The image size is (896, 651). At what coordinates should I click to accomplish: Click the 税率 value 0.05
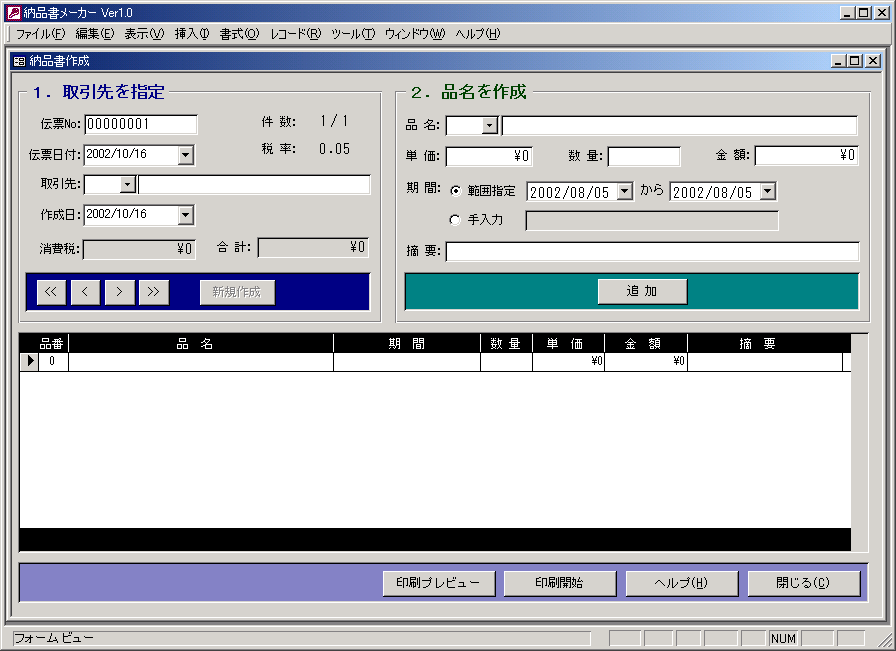334,149
